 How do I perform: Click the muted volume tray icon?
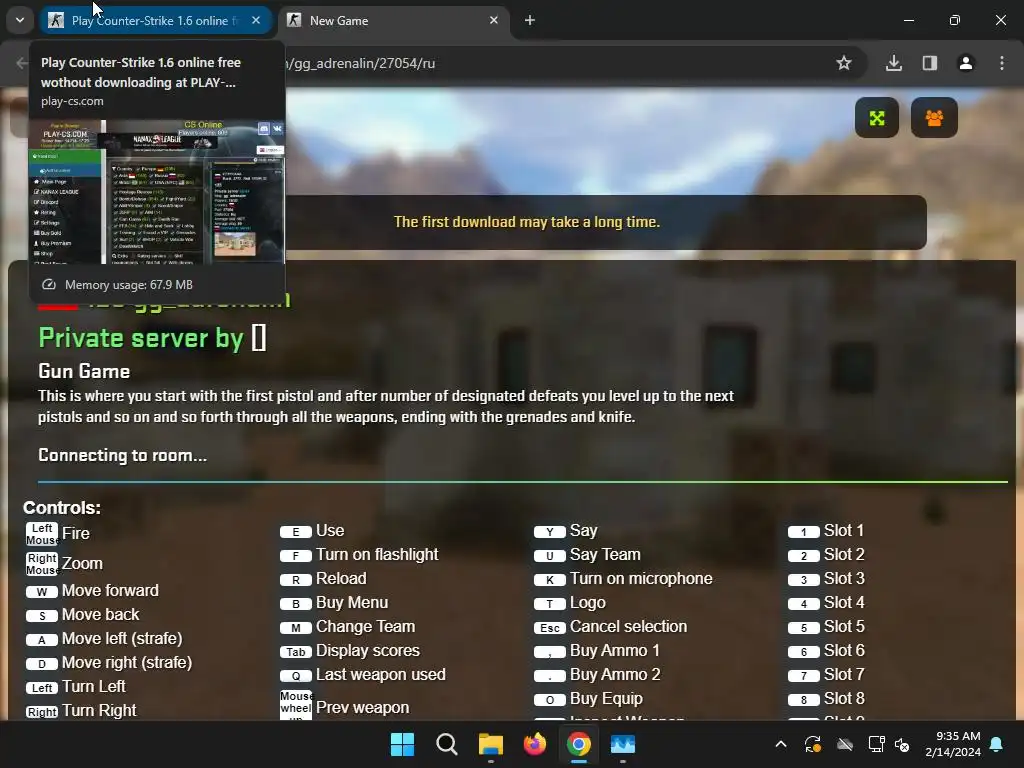tap(903, 744)
